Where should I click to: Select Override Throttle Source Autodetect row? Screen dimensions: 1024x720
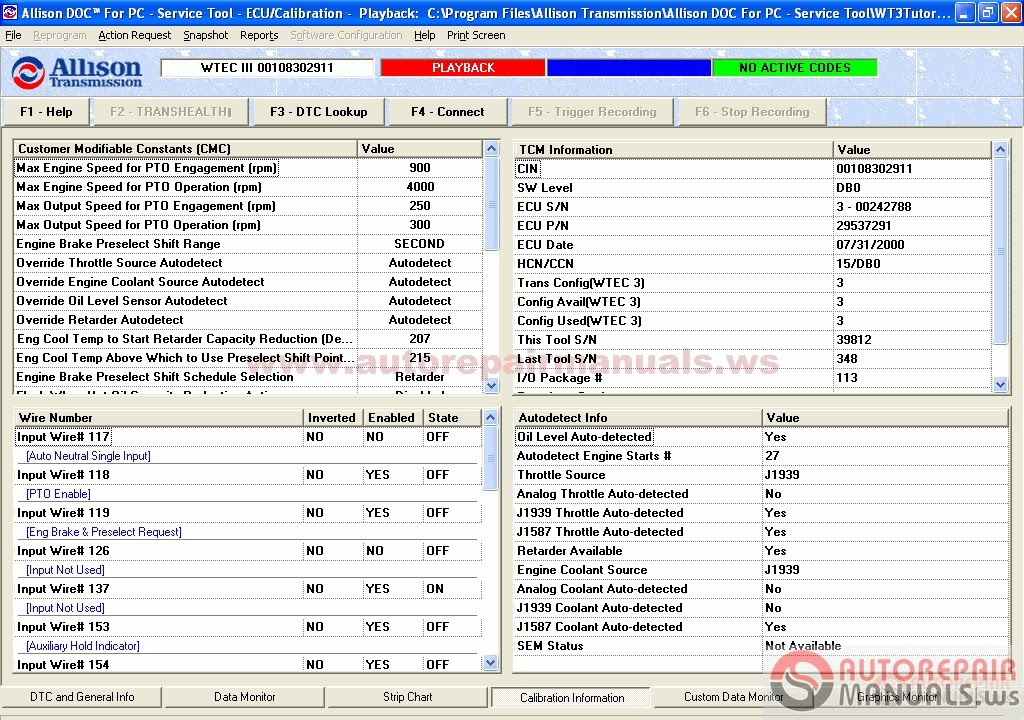point(248,263)
